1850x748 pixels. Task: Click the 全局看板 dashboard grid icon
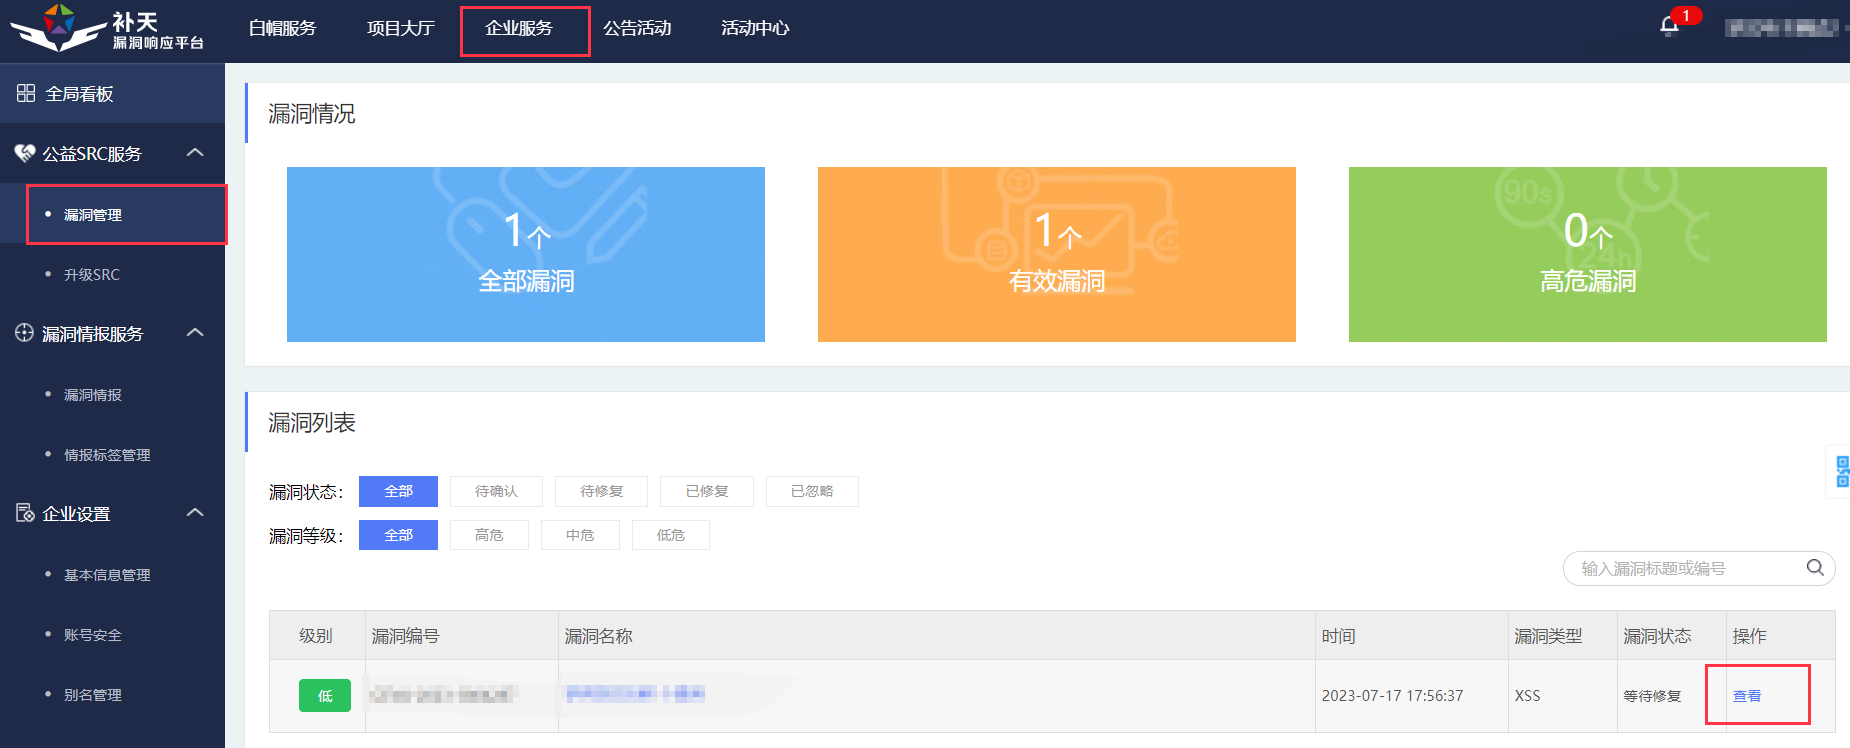[26, 93]
